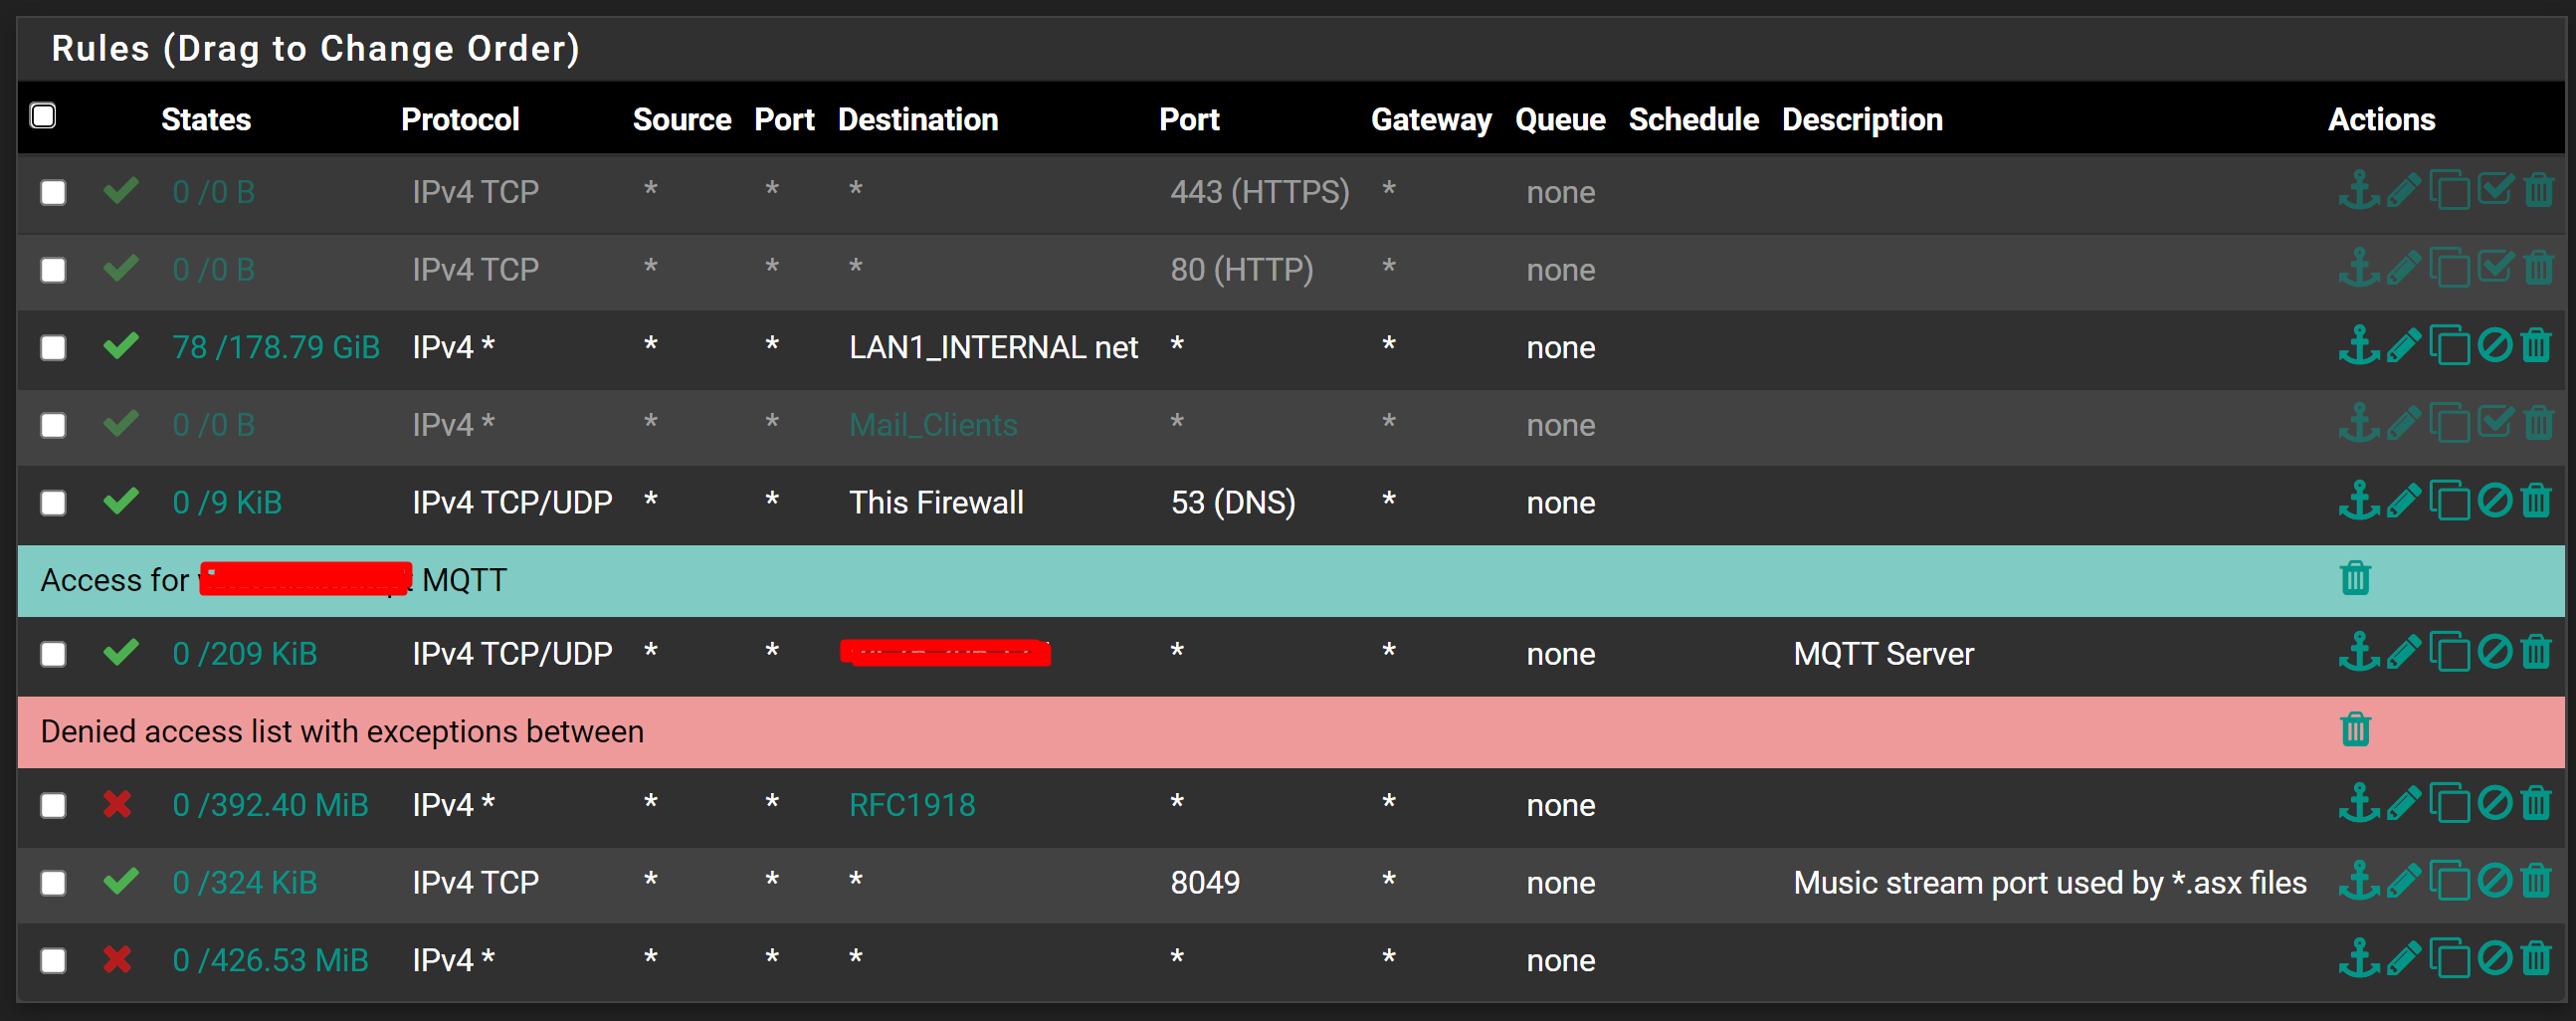Disable the last block-all IPv4 rule
Image resolution: width=2576 pixels, height=1021 pixels.
(x=2494, y=958)
